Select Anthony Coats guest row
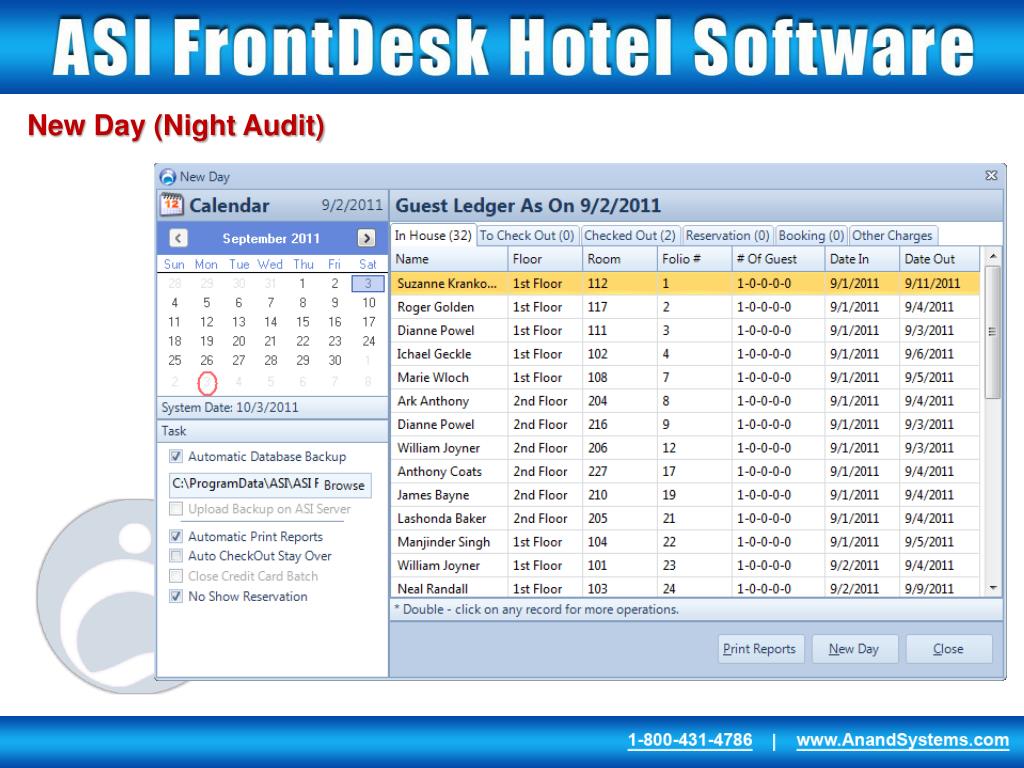 point(685,472)
